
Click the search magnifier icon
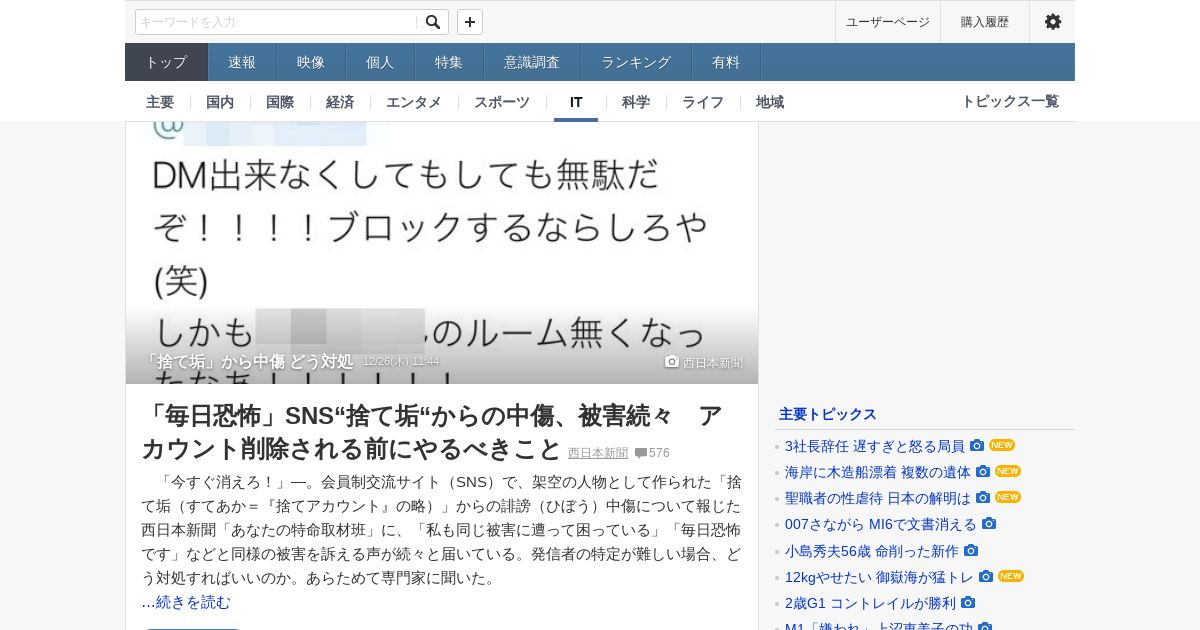click(433, 22)
